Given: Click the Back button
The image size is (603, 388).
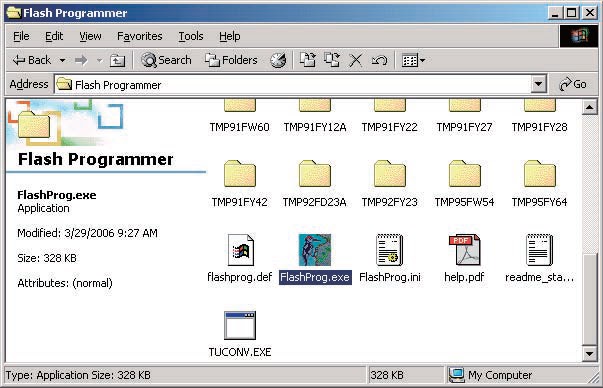Looking at the screenshot, I should (x=32, y=60).
